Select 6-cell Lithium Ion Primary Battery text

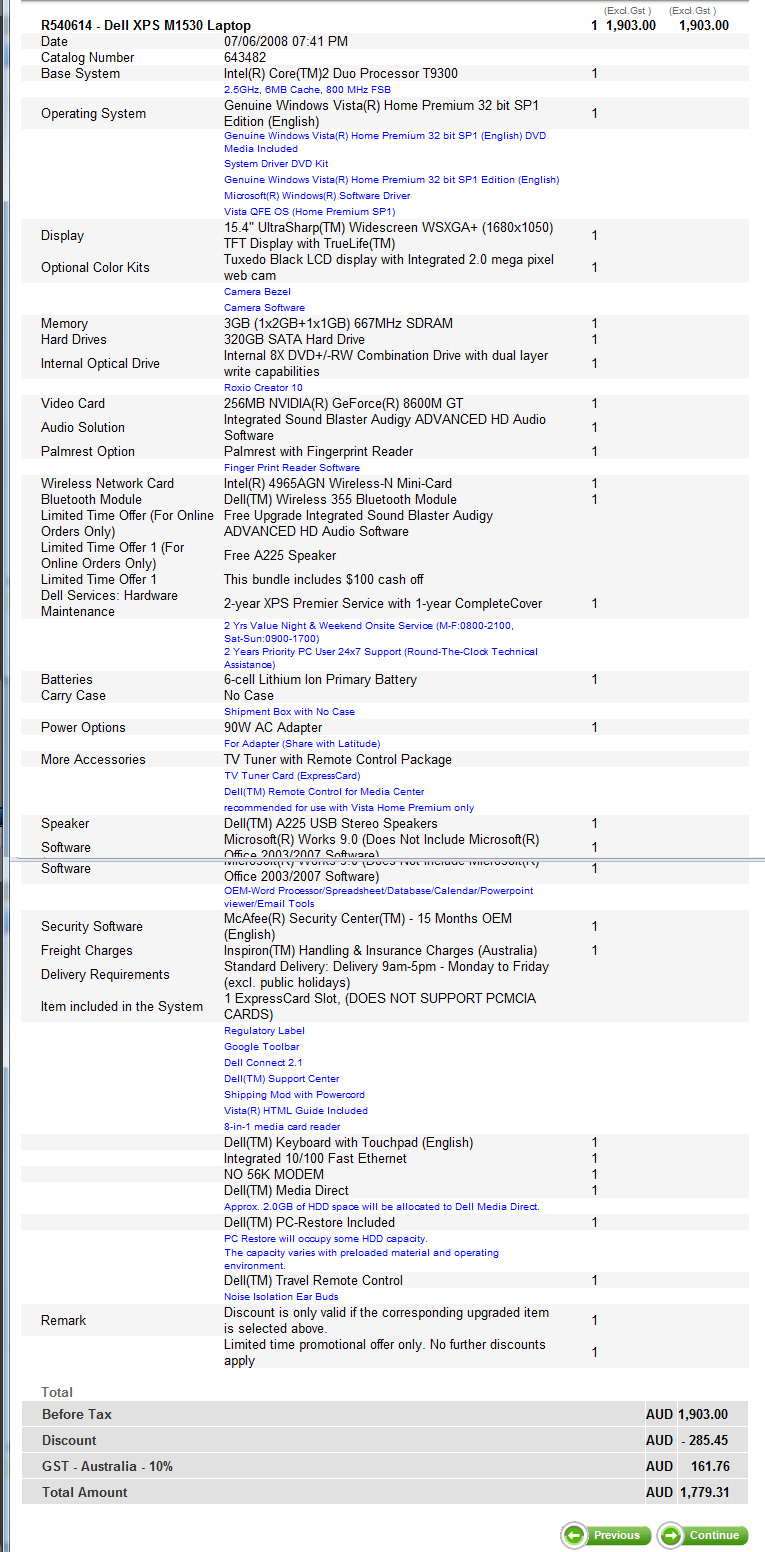click(320, 679)
